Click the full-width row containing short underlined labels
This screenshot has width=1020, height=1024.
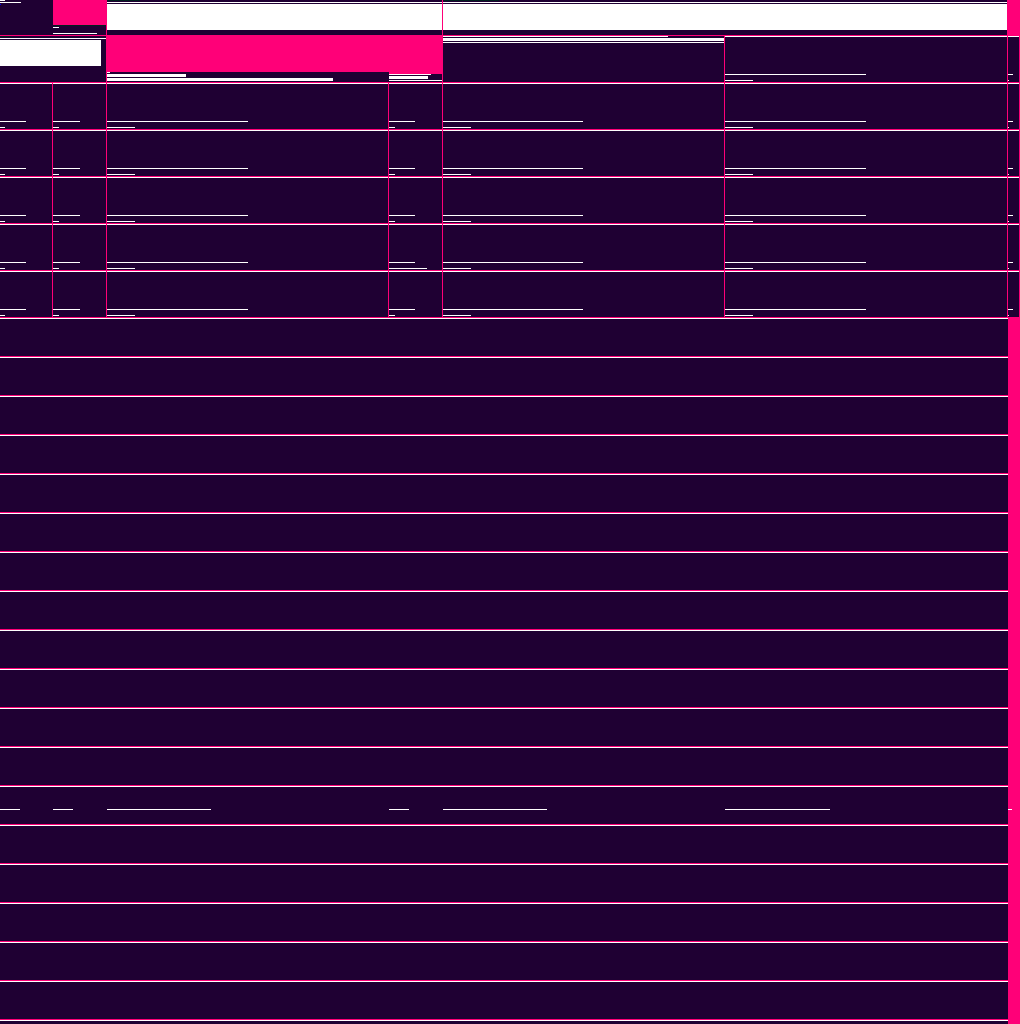[x=503, y=806]
